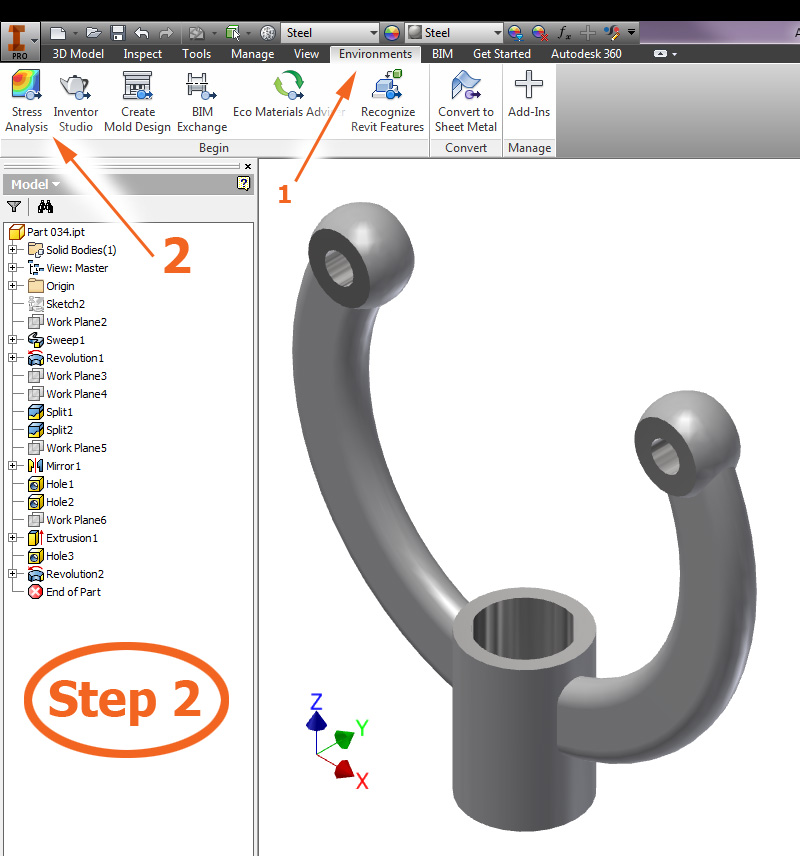800x856 pixels.
Task: Select Hole3 feature
Action: tap(51, 556)
